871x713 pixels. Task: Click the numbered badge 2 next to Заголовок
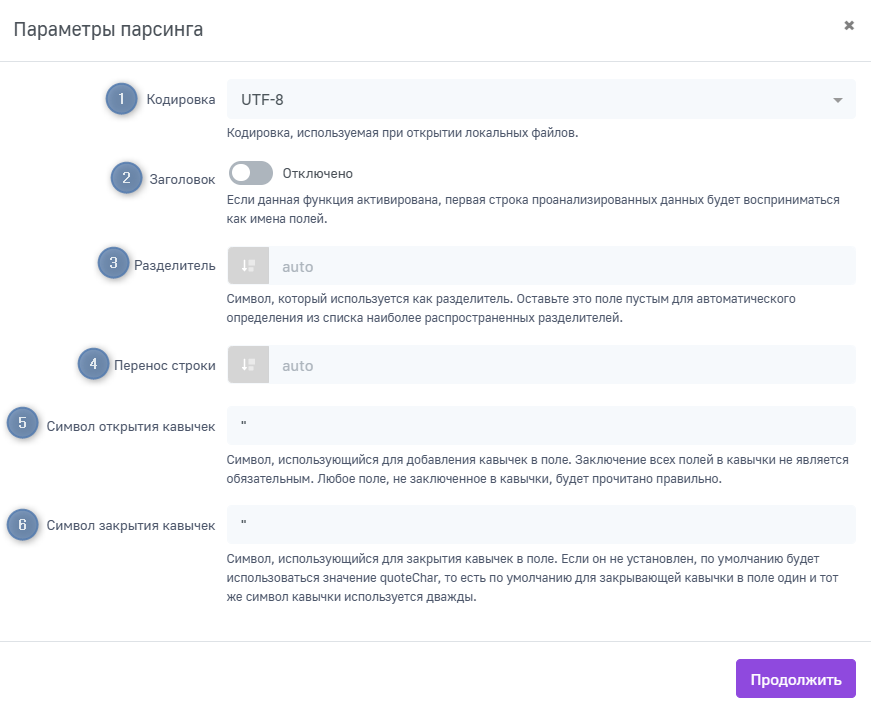pyautogui.click(x=125, y=178)
